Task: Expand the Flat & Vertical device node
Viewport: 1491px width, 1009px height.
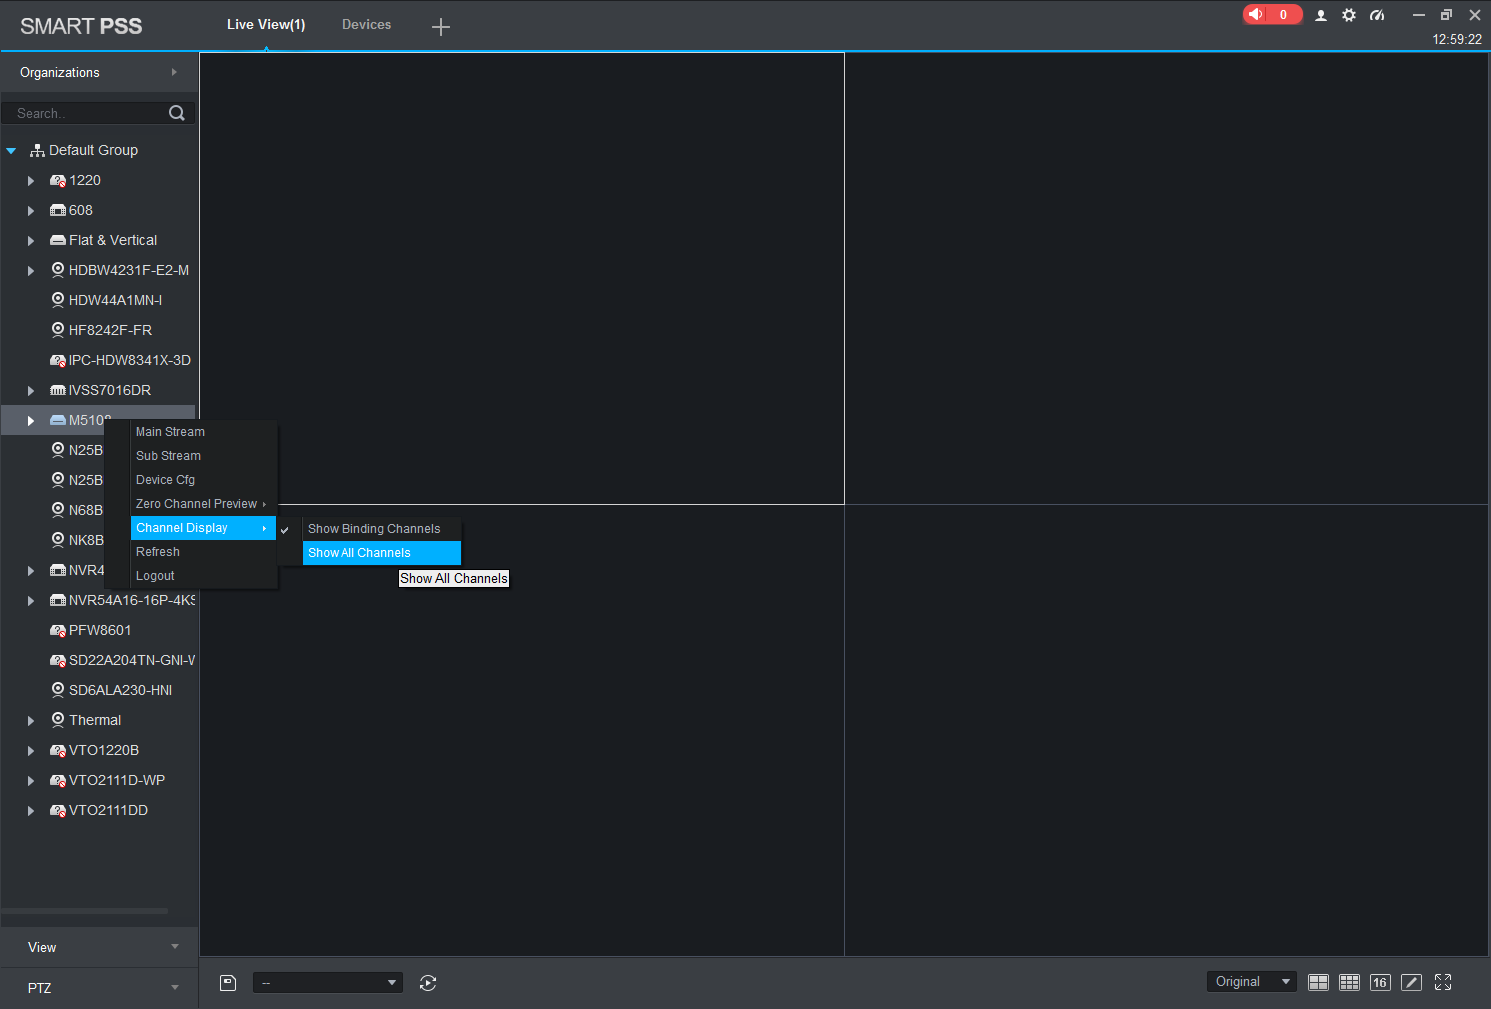Action: [x=31, y=241]
